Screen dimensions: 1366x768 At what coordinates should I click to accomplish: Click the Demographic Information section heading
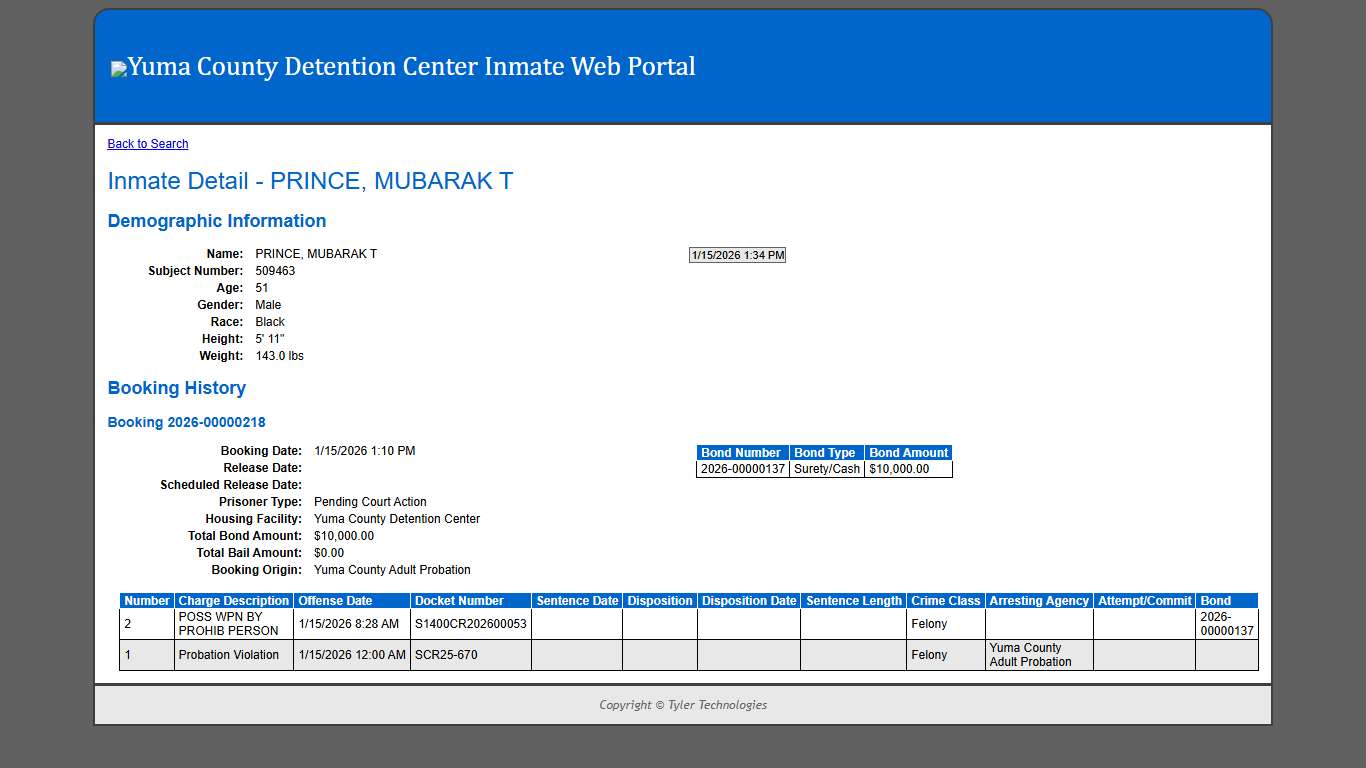216,221
